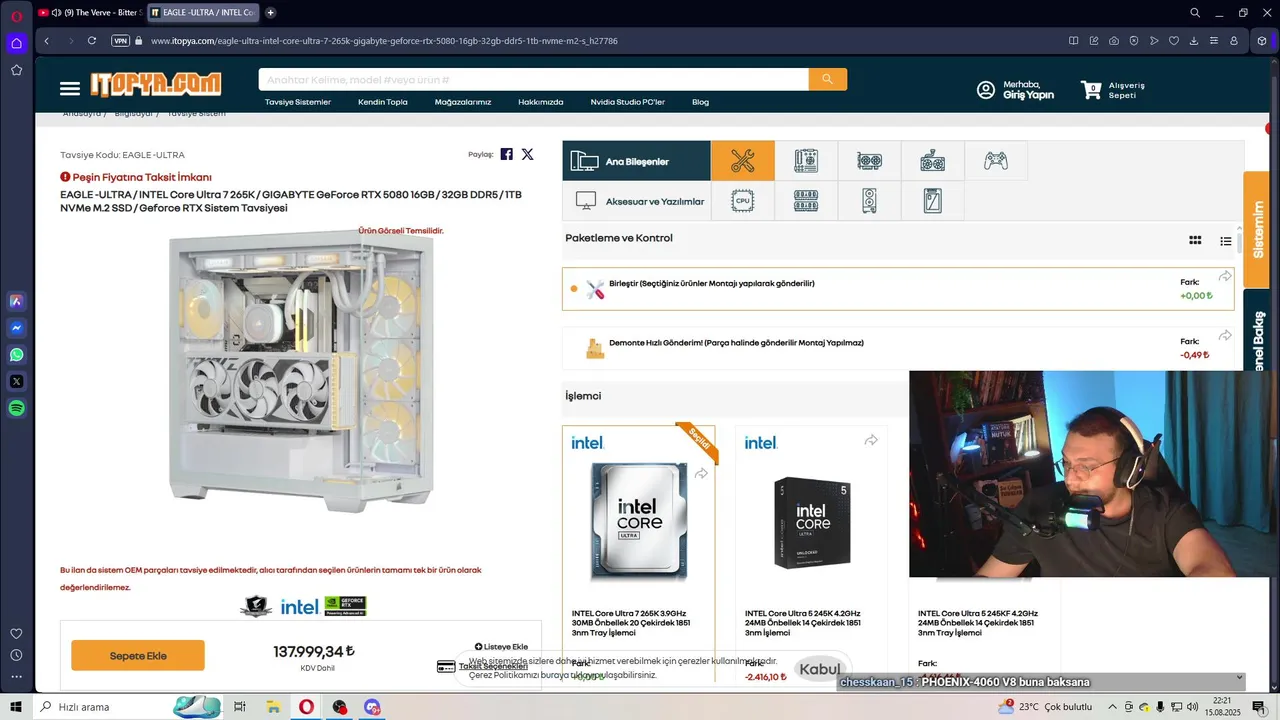Select the SSD storage category icon
The image size is (1280, 720).
coord(932,200)
